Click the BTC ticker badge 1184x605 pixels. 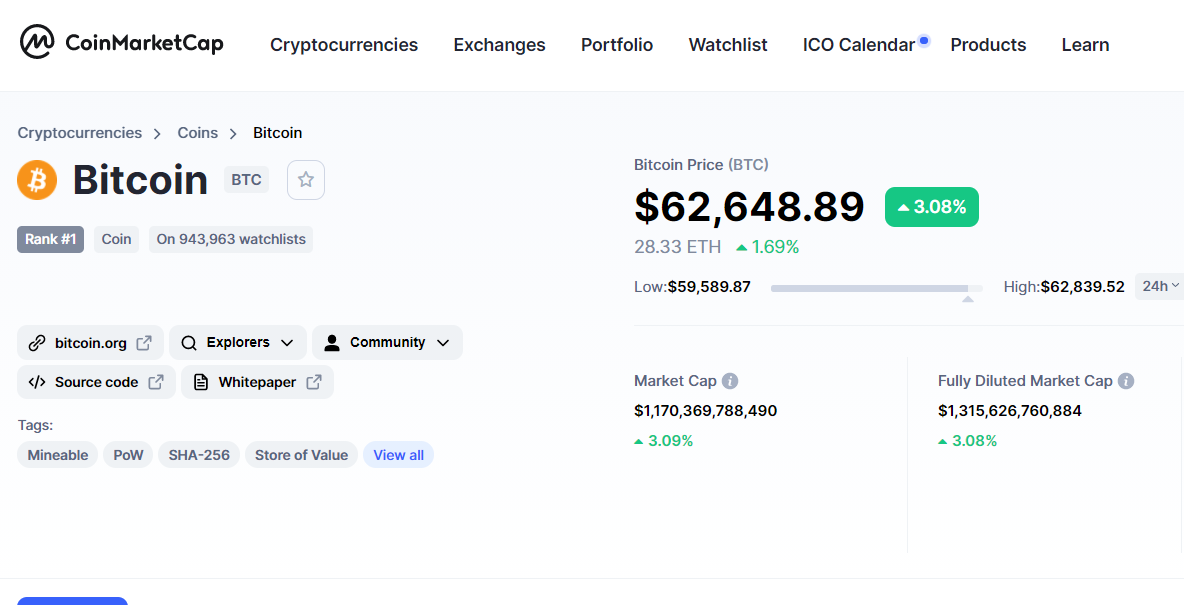pos(246,180)
